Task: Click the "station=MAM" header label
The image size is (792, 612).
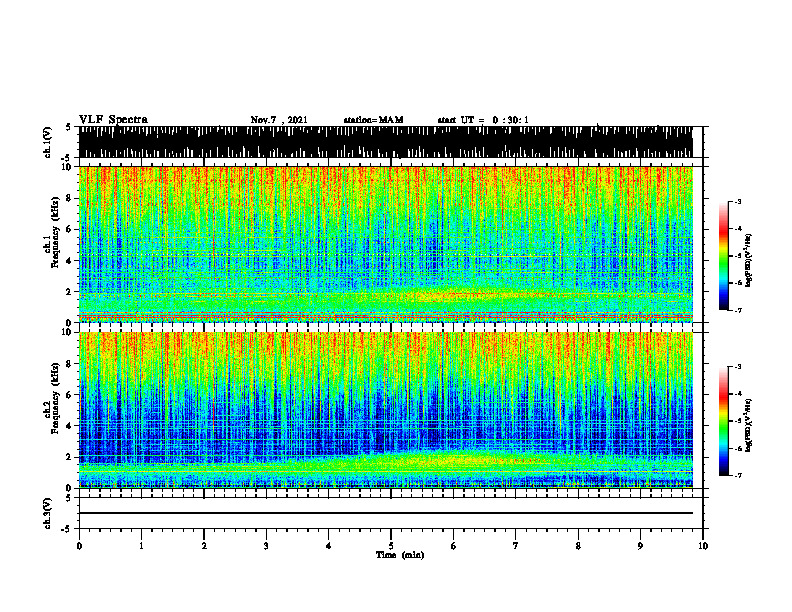Action: pos(373,120)
